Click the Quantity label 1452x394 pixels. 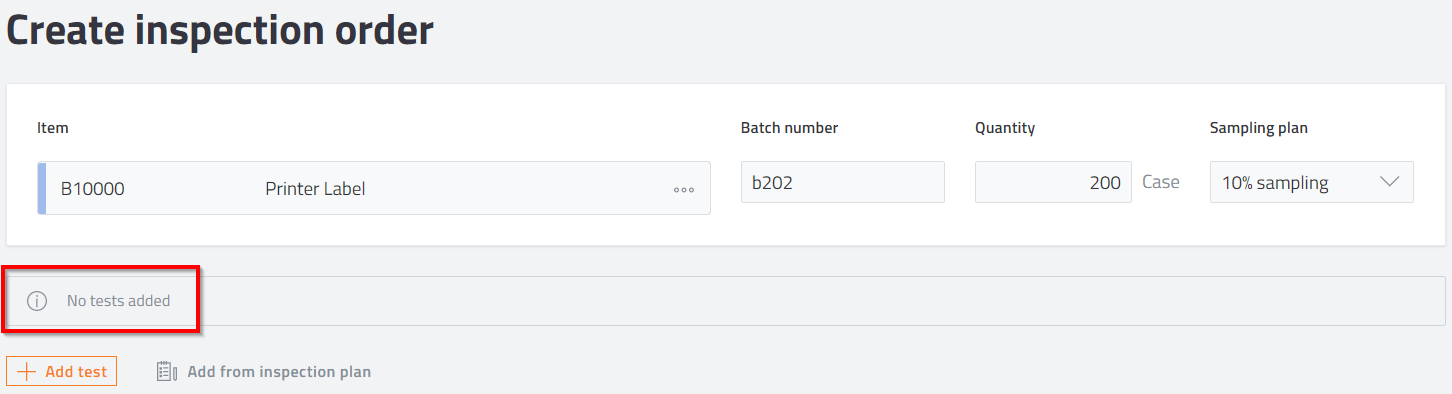point(1005,128)
